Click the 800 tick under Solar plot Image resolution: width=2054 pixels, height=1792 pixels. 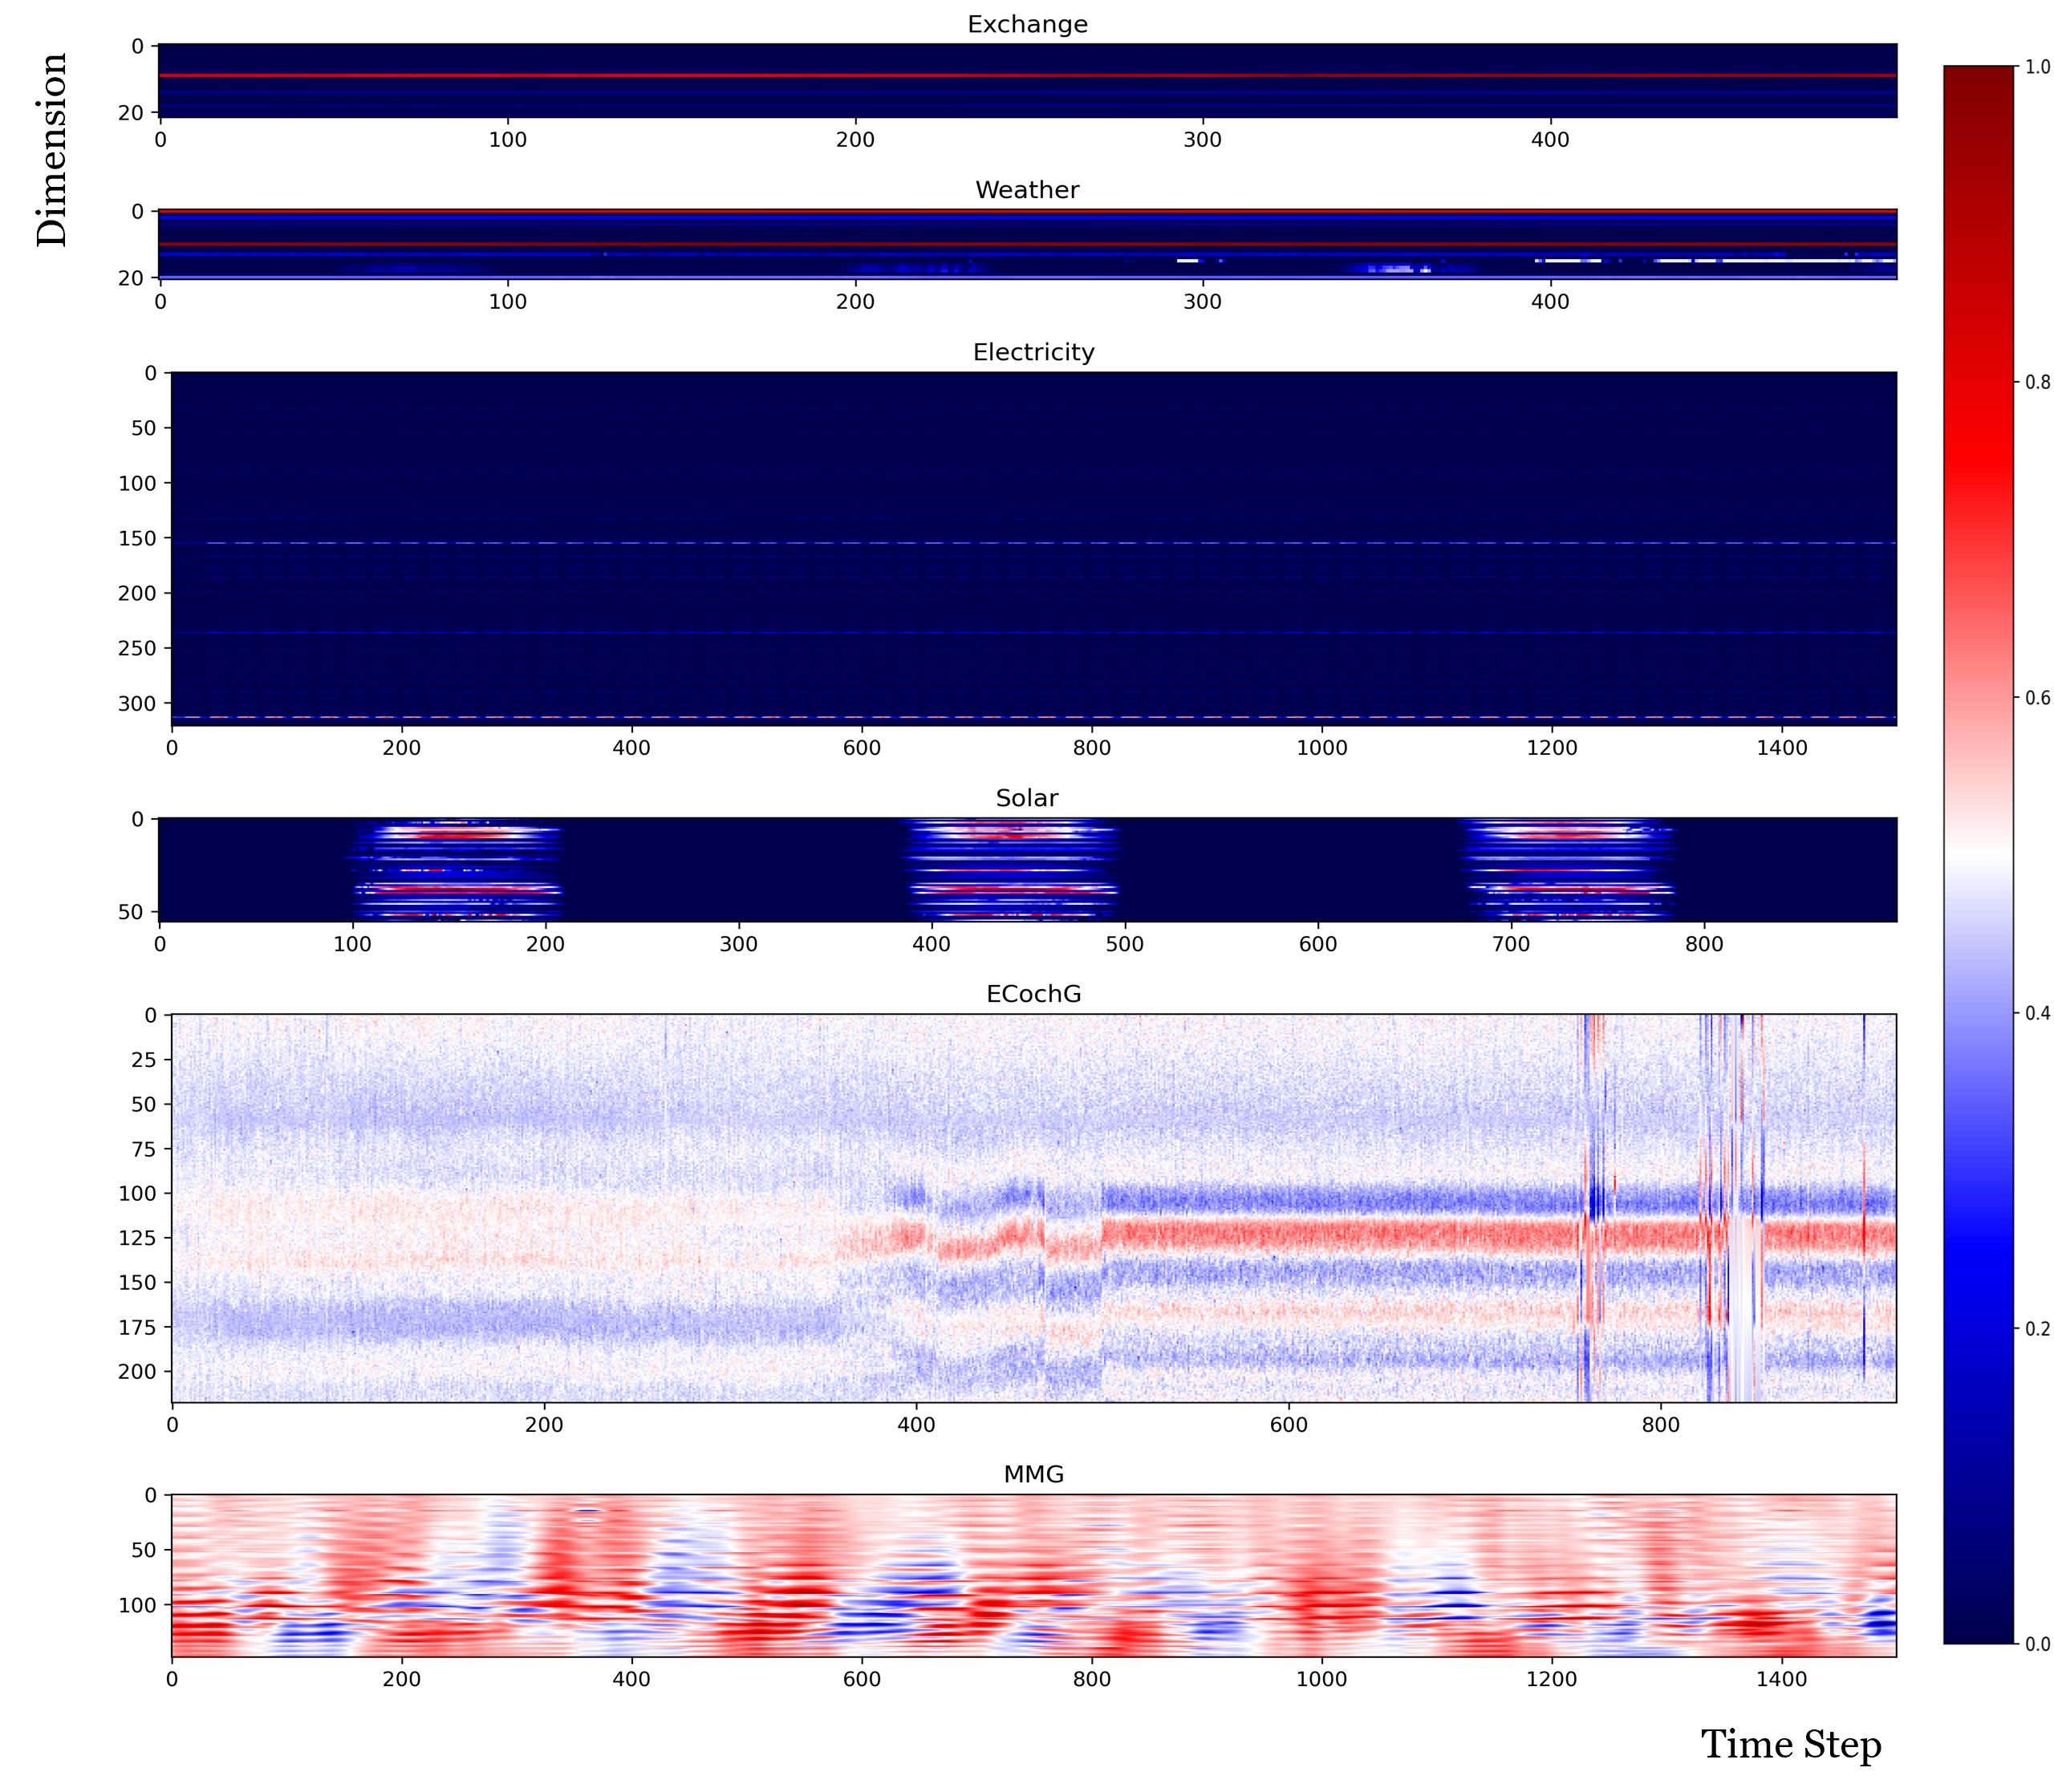pos(1704,944)
